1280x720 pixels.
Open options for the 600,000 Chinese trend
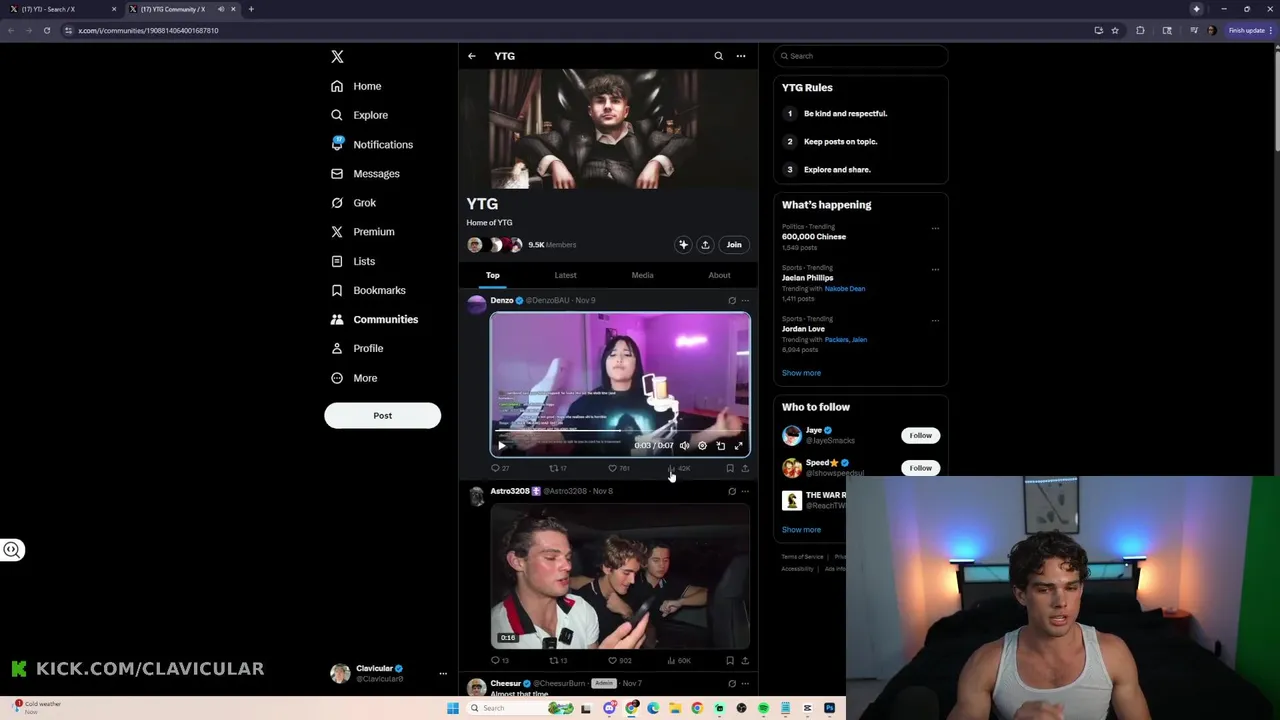pyautogui.click(x=935, y=228)
